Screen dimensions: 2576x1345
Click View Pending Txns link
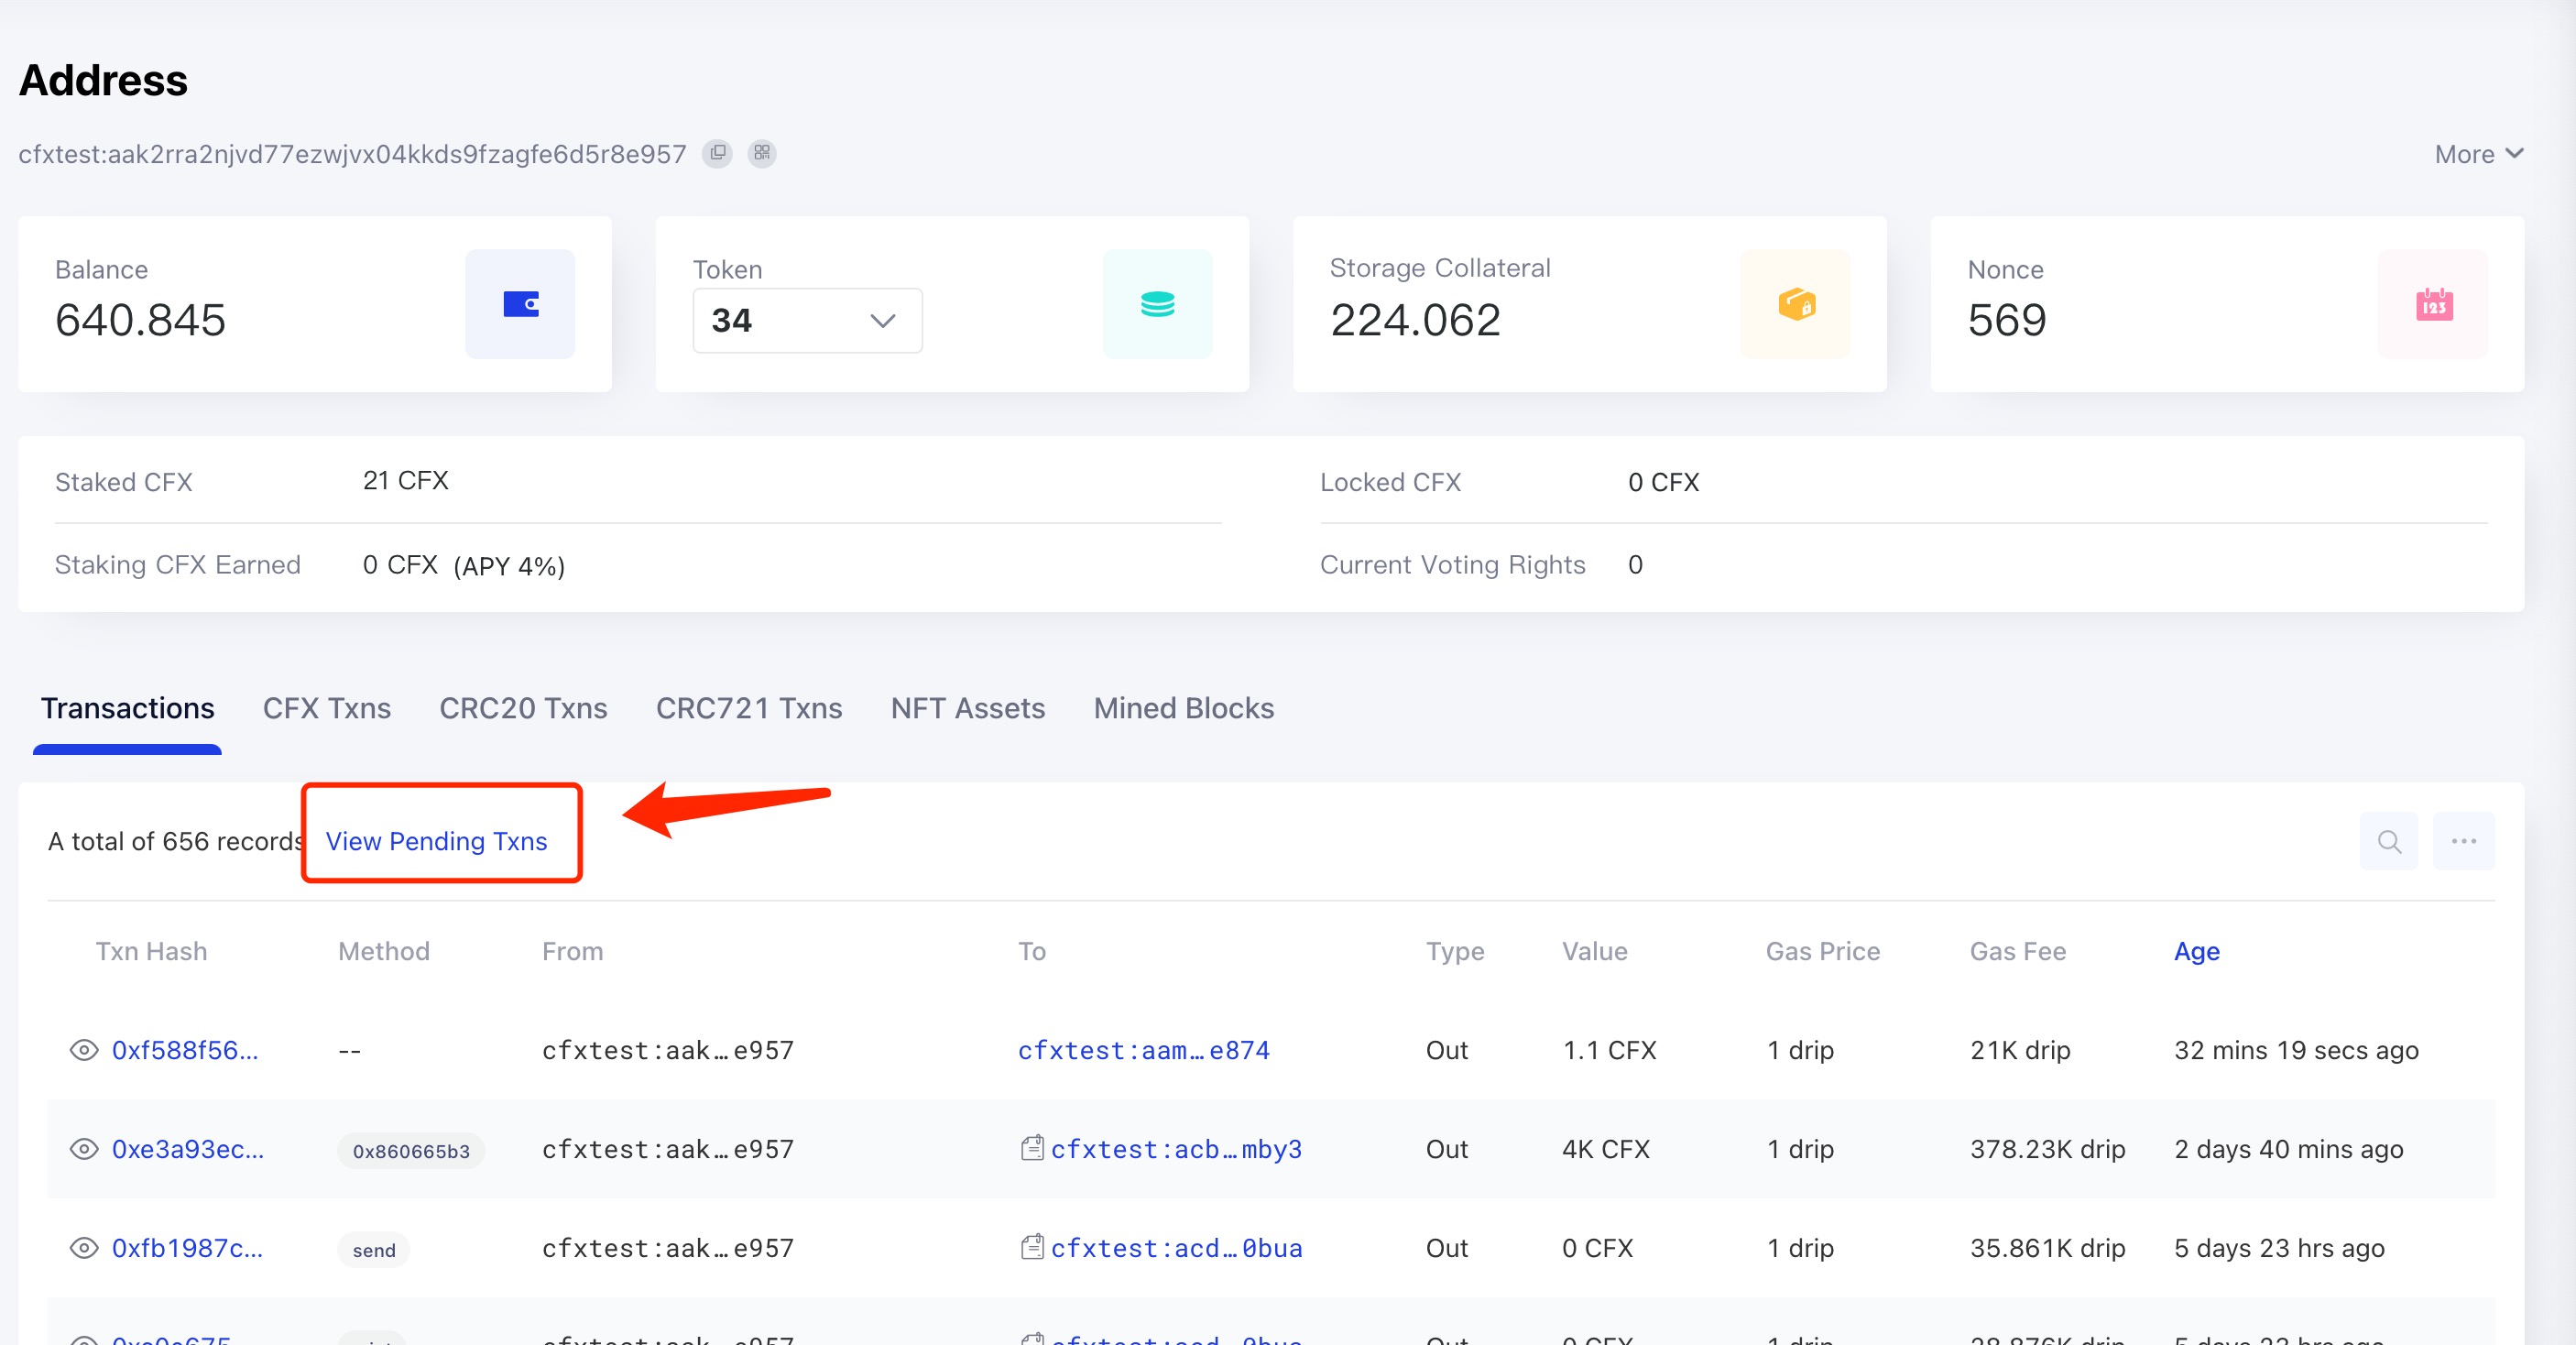[436, 841]
